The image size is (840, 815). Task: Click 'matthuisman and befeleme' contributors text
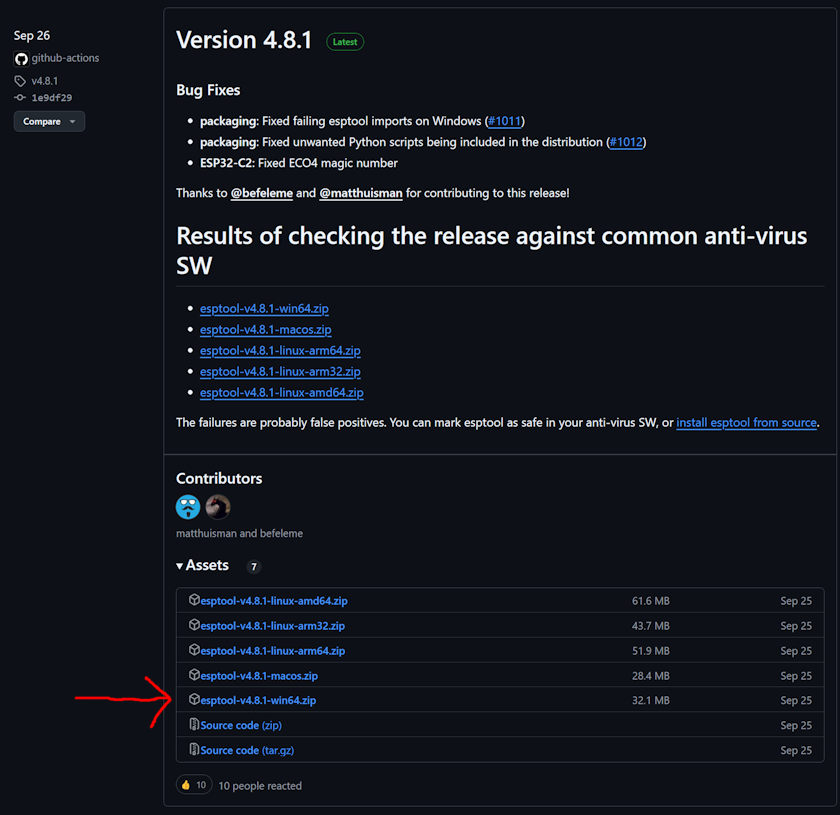[239, 534]
